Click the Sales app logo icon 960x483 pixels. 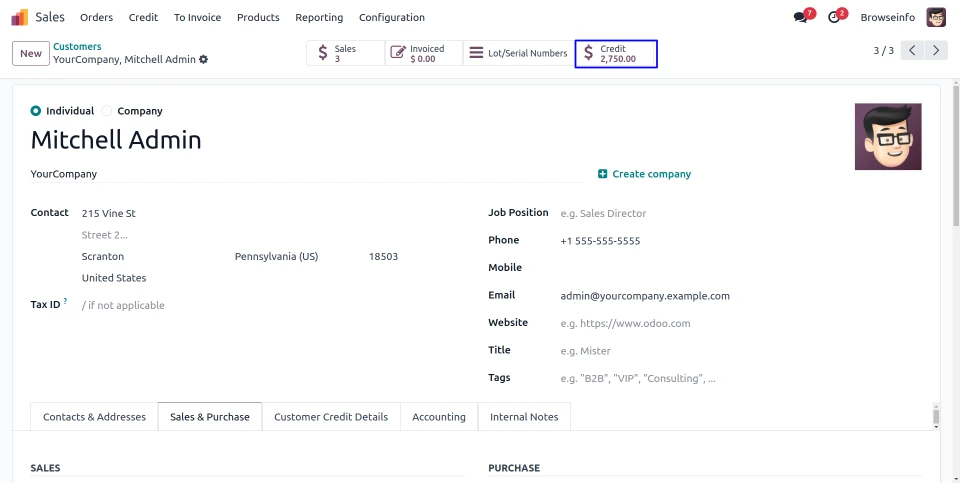coord(20,17)
